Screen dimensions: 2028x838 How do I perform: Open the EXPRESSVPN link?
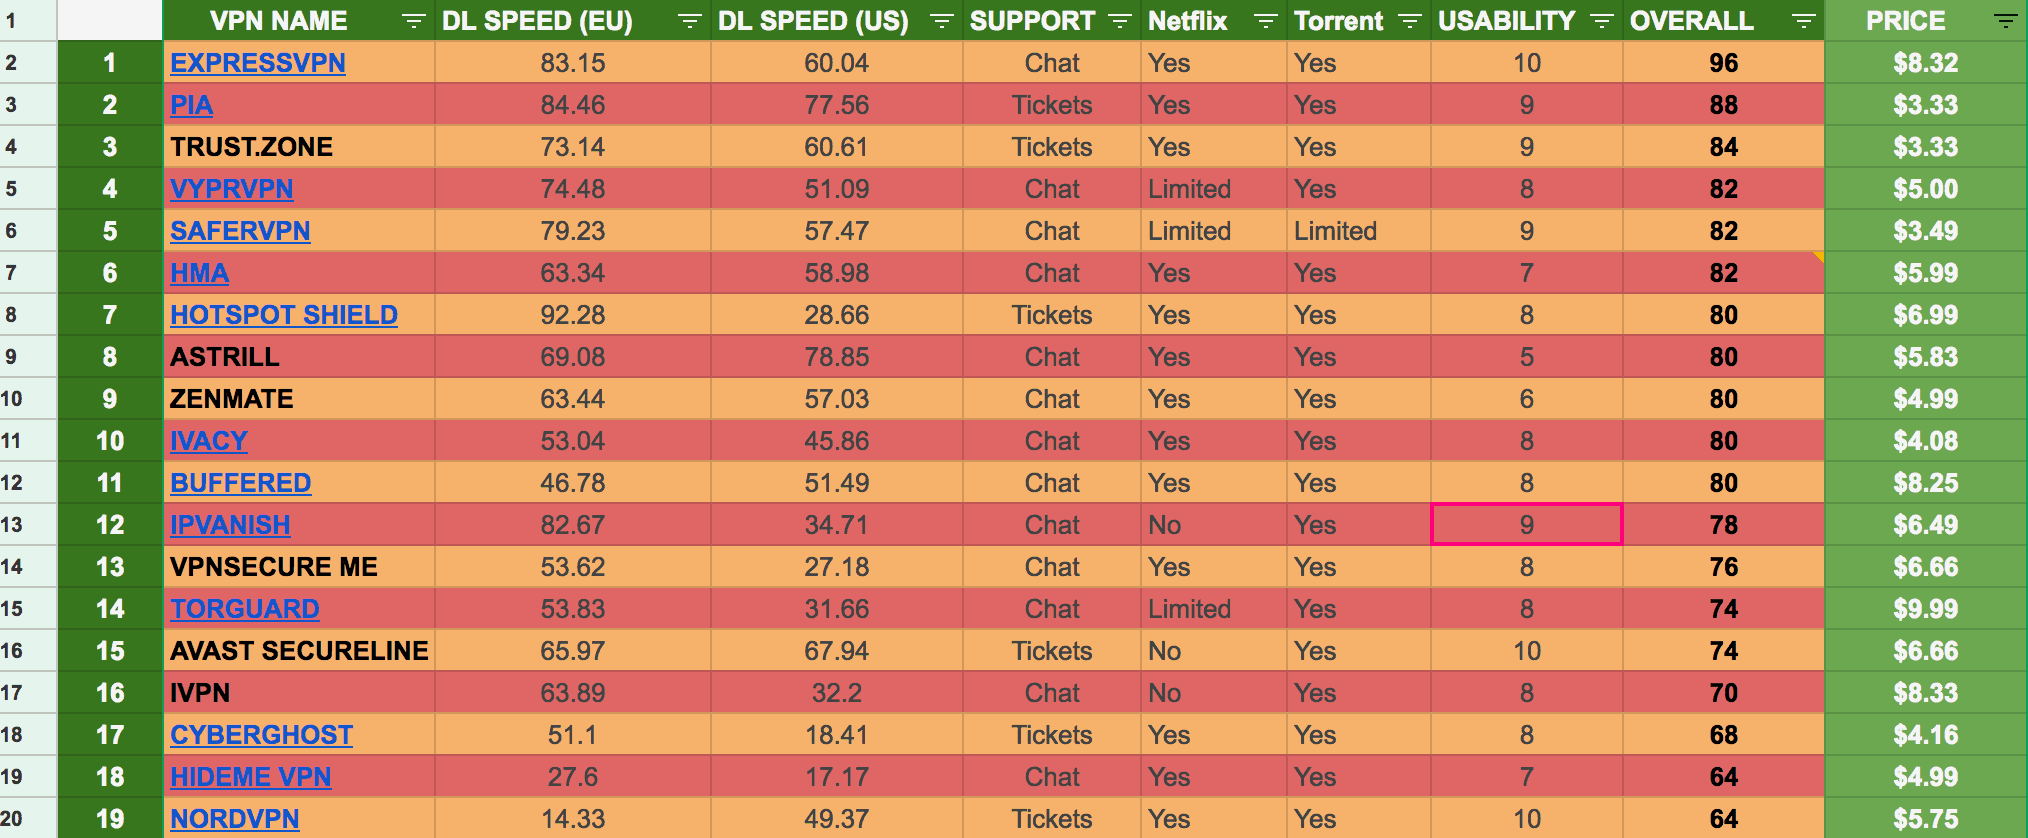click(x=257, y=63)
